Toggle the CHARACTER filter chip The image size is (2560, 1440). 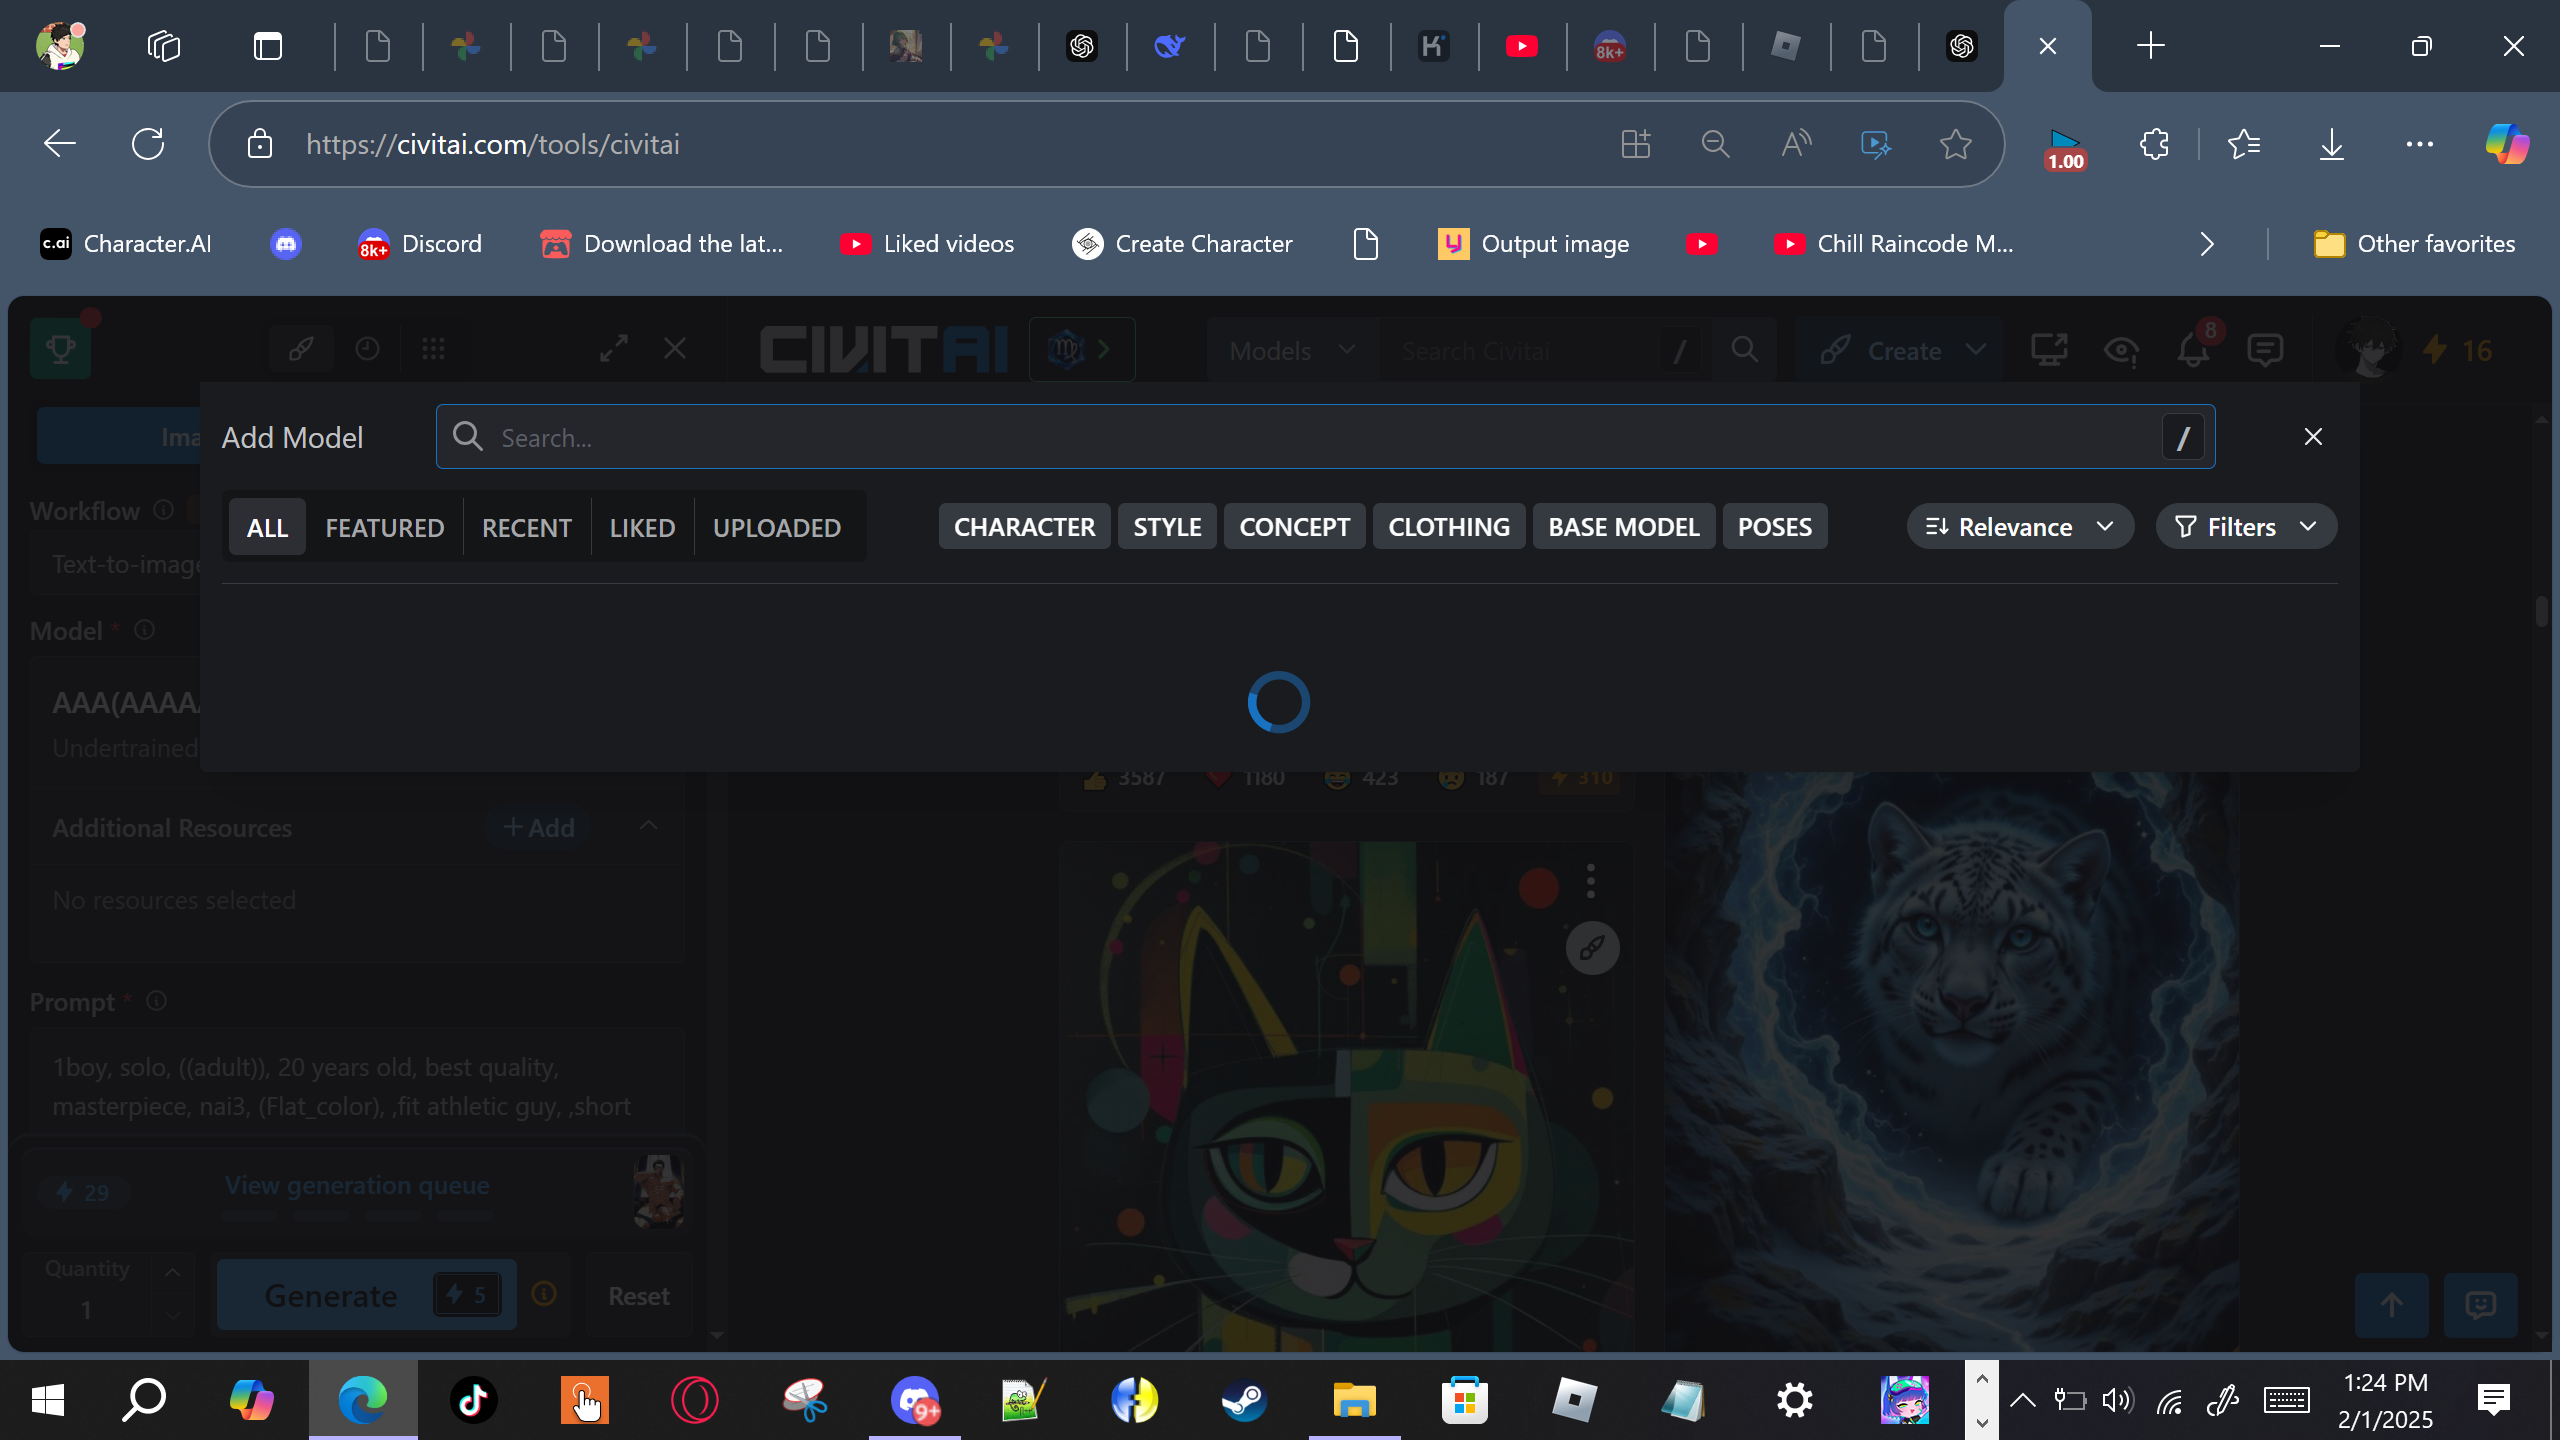tap(1024, 527)
